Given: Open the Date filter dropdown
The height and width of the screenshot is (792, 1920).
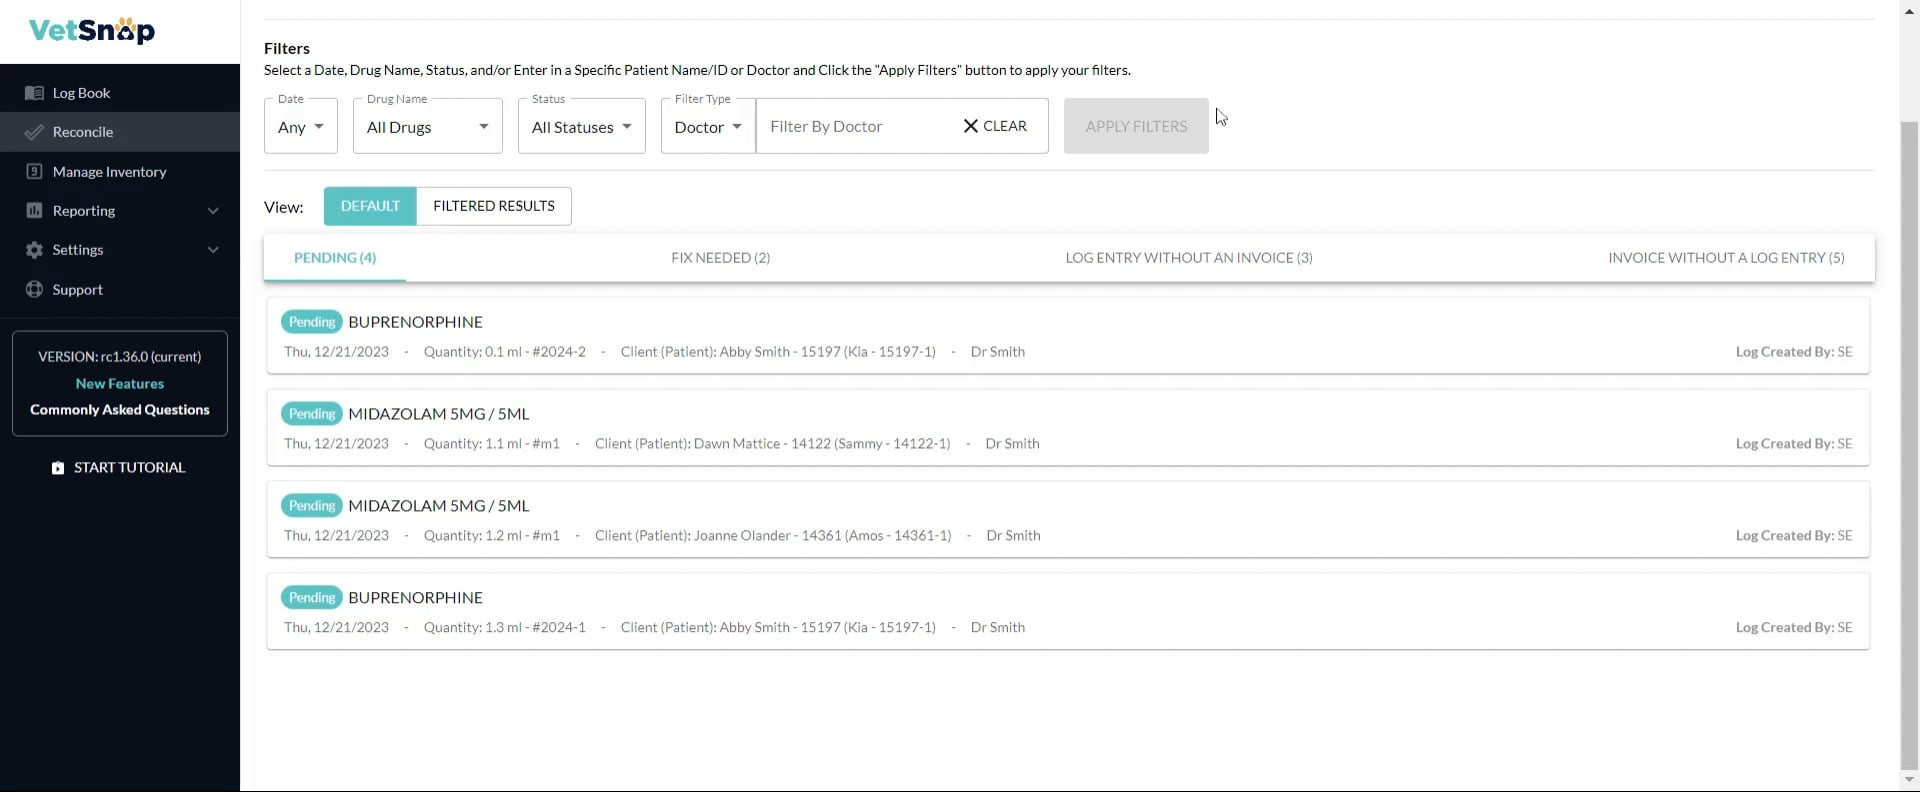Looking at the screenshot, I should [x=301, y=127].
